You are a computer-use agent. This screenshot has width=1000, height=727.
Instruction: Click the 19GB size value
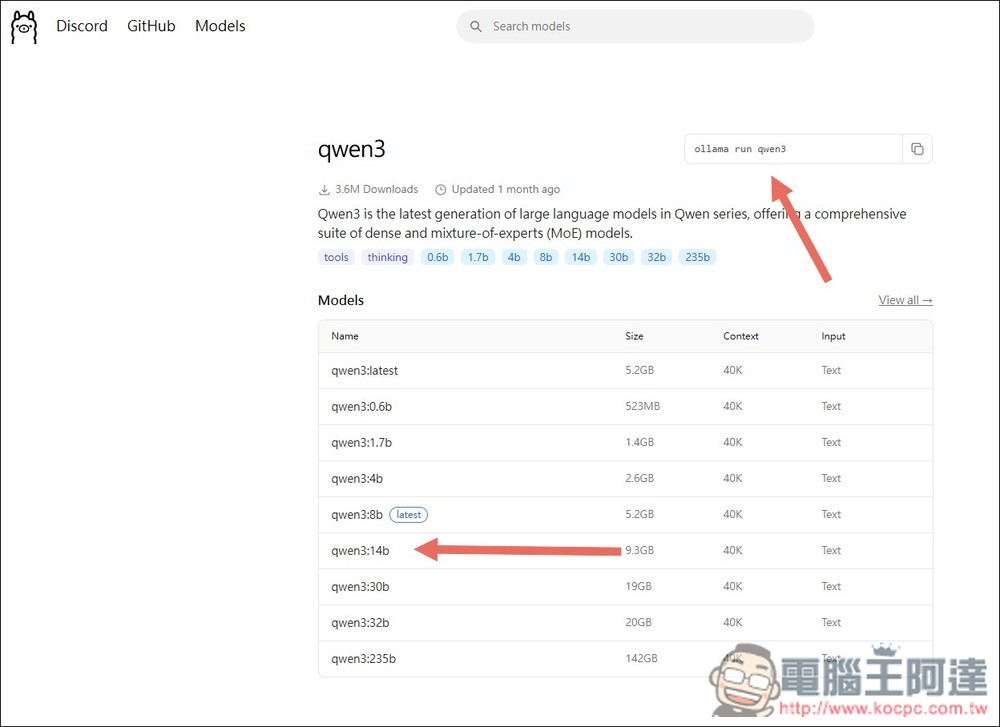point(638,586)
